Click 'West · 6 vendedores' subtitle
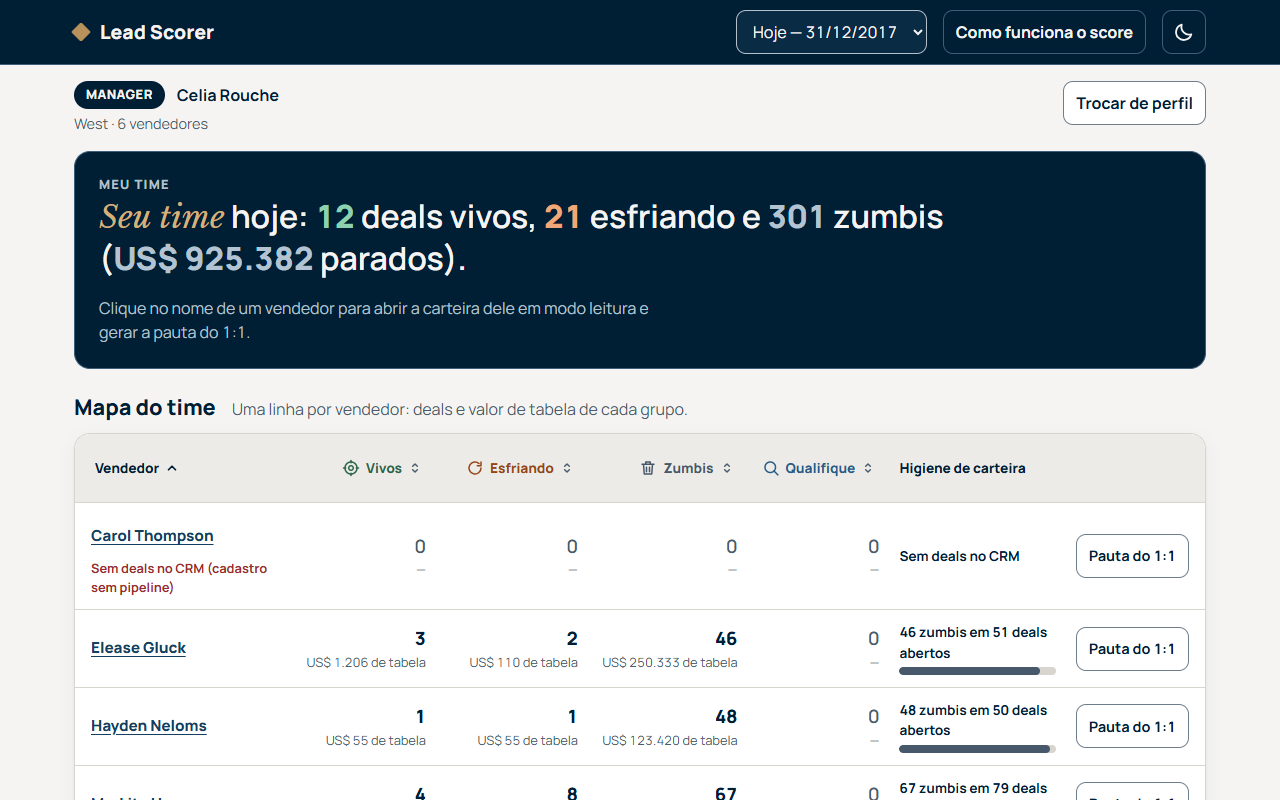This screenshot has width=1280, height=800. [x=141, y=124]
